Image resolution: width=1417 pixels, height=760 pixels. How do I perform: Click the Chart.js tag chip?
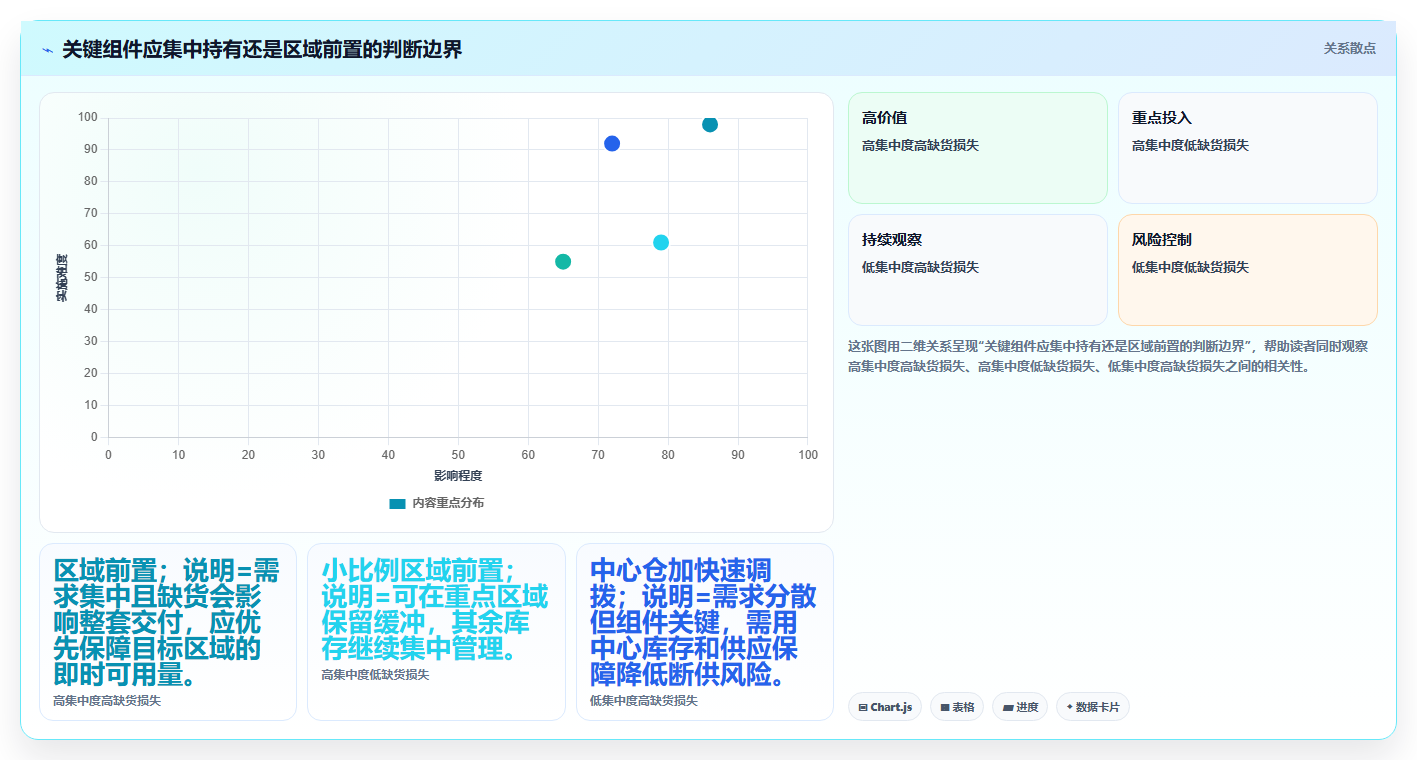coord(885,707)
